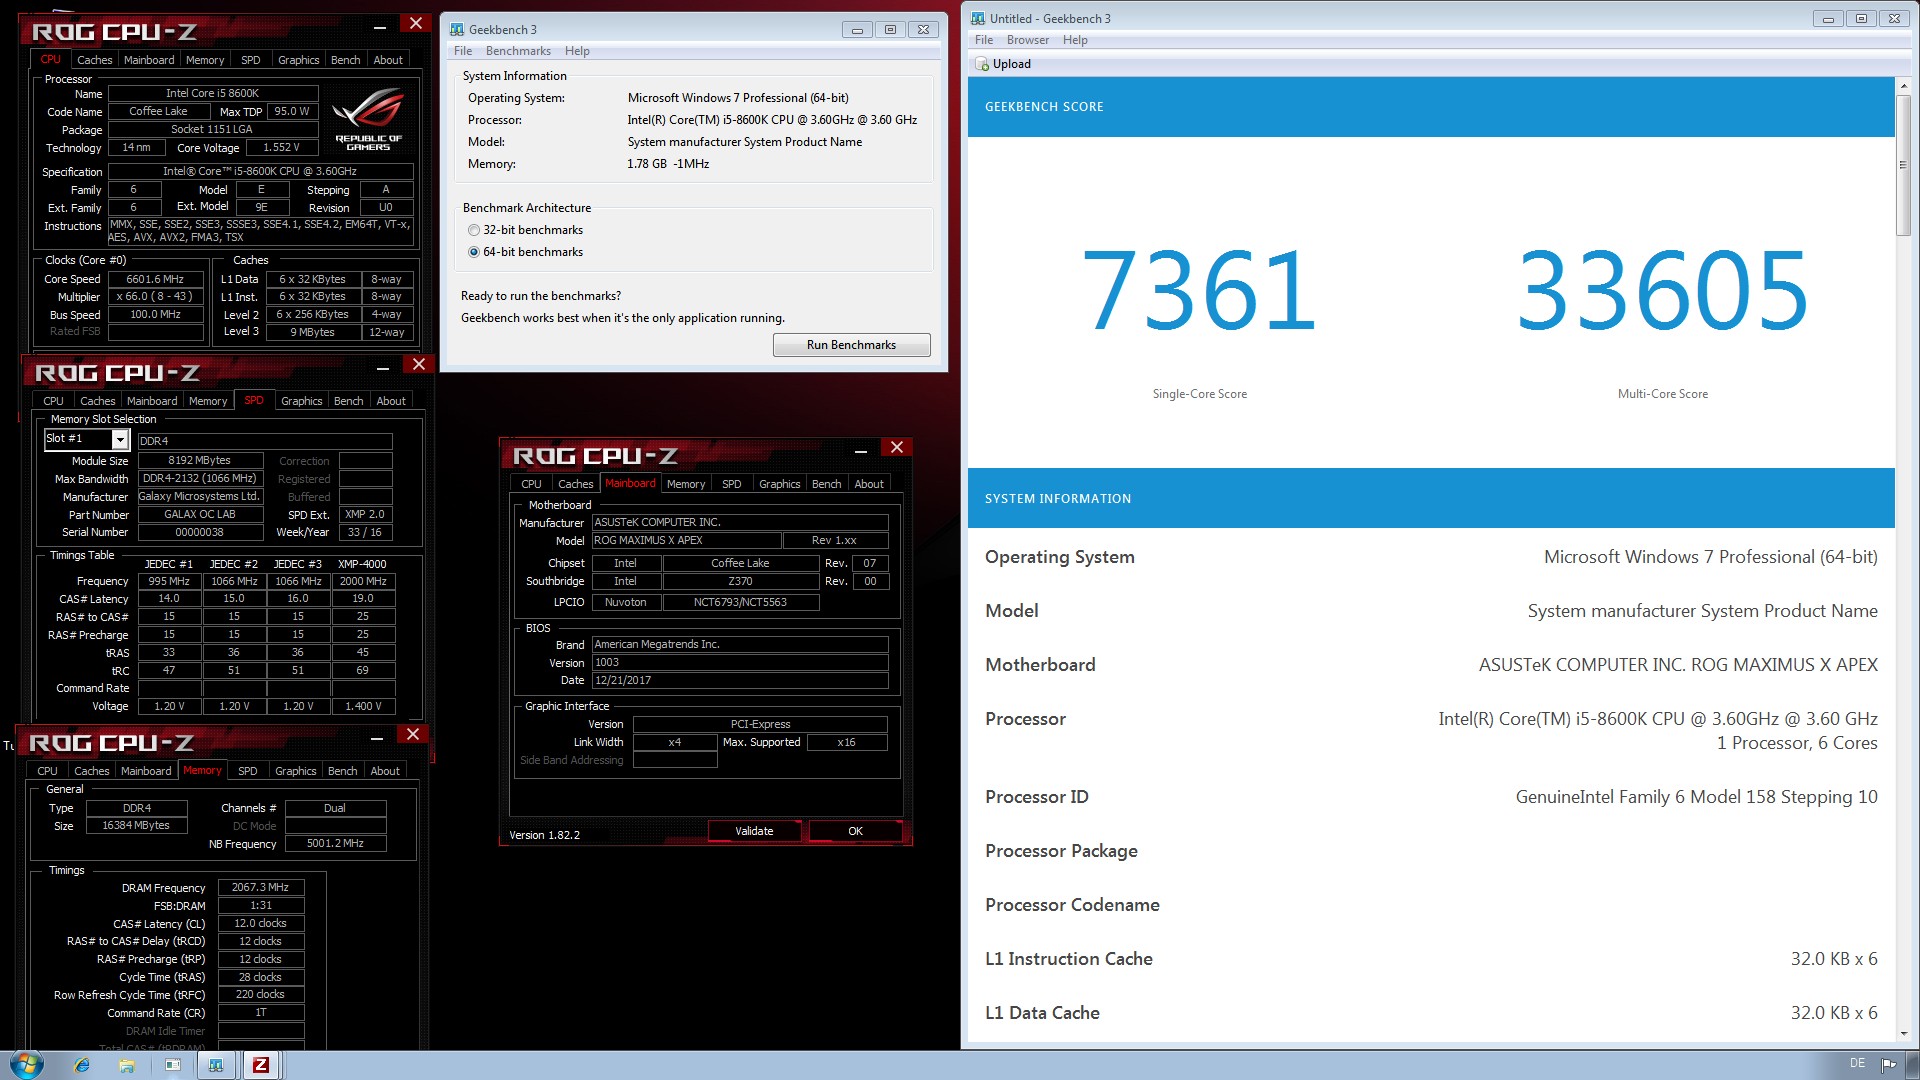This screenshot has width=1920, height=1080.
Task: Click the Upload icon in Geekbench results toolbar
Action: tap(982, 64)
